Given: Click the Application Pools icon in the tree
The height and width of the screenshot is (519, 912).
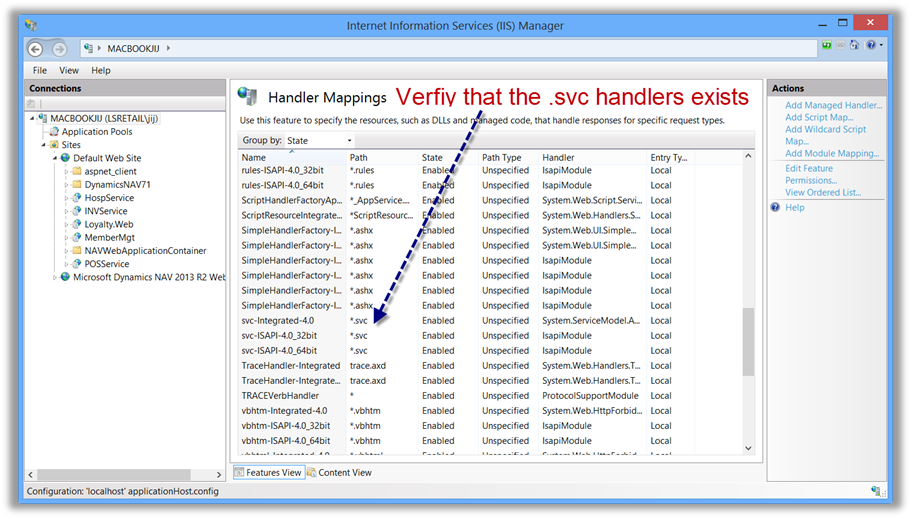Looking at the screenshot, I should coord(55,131).
